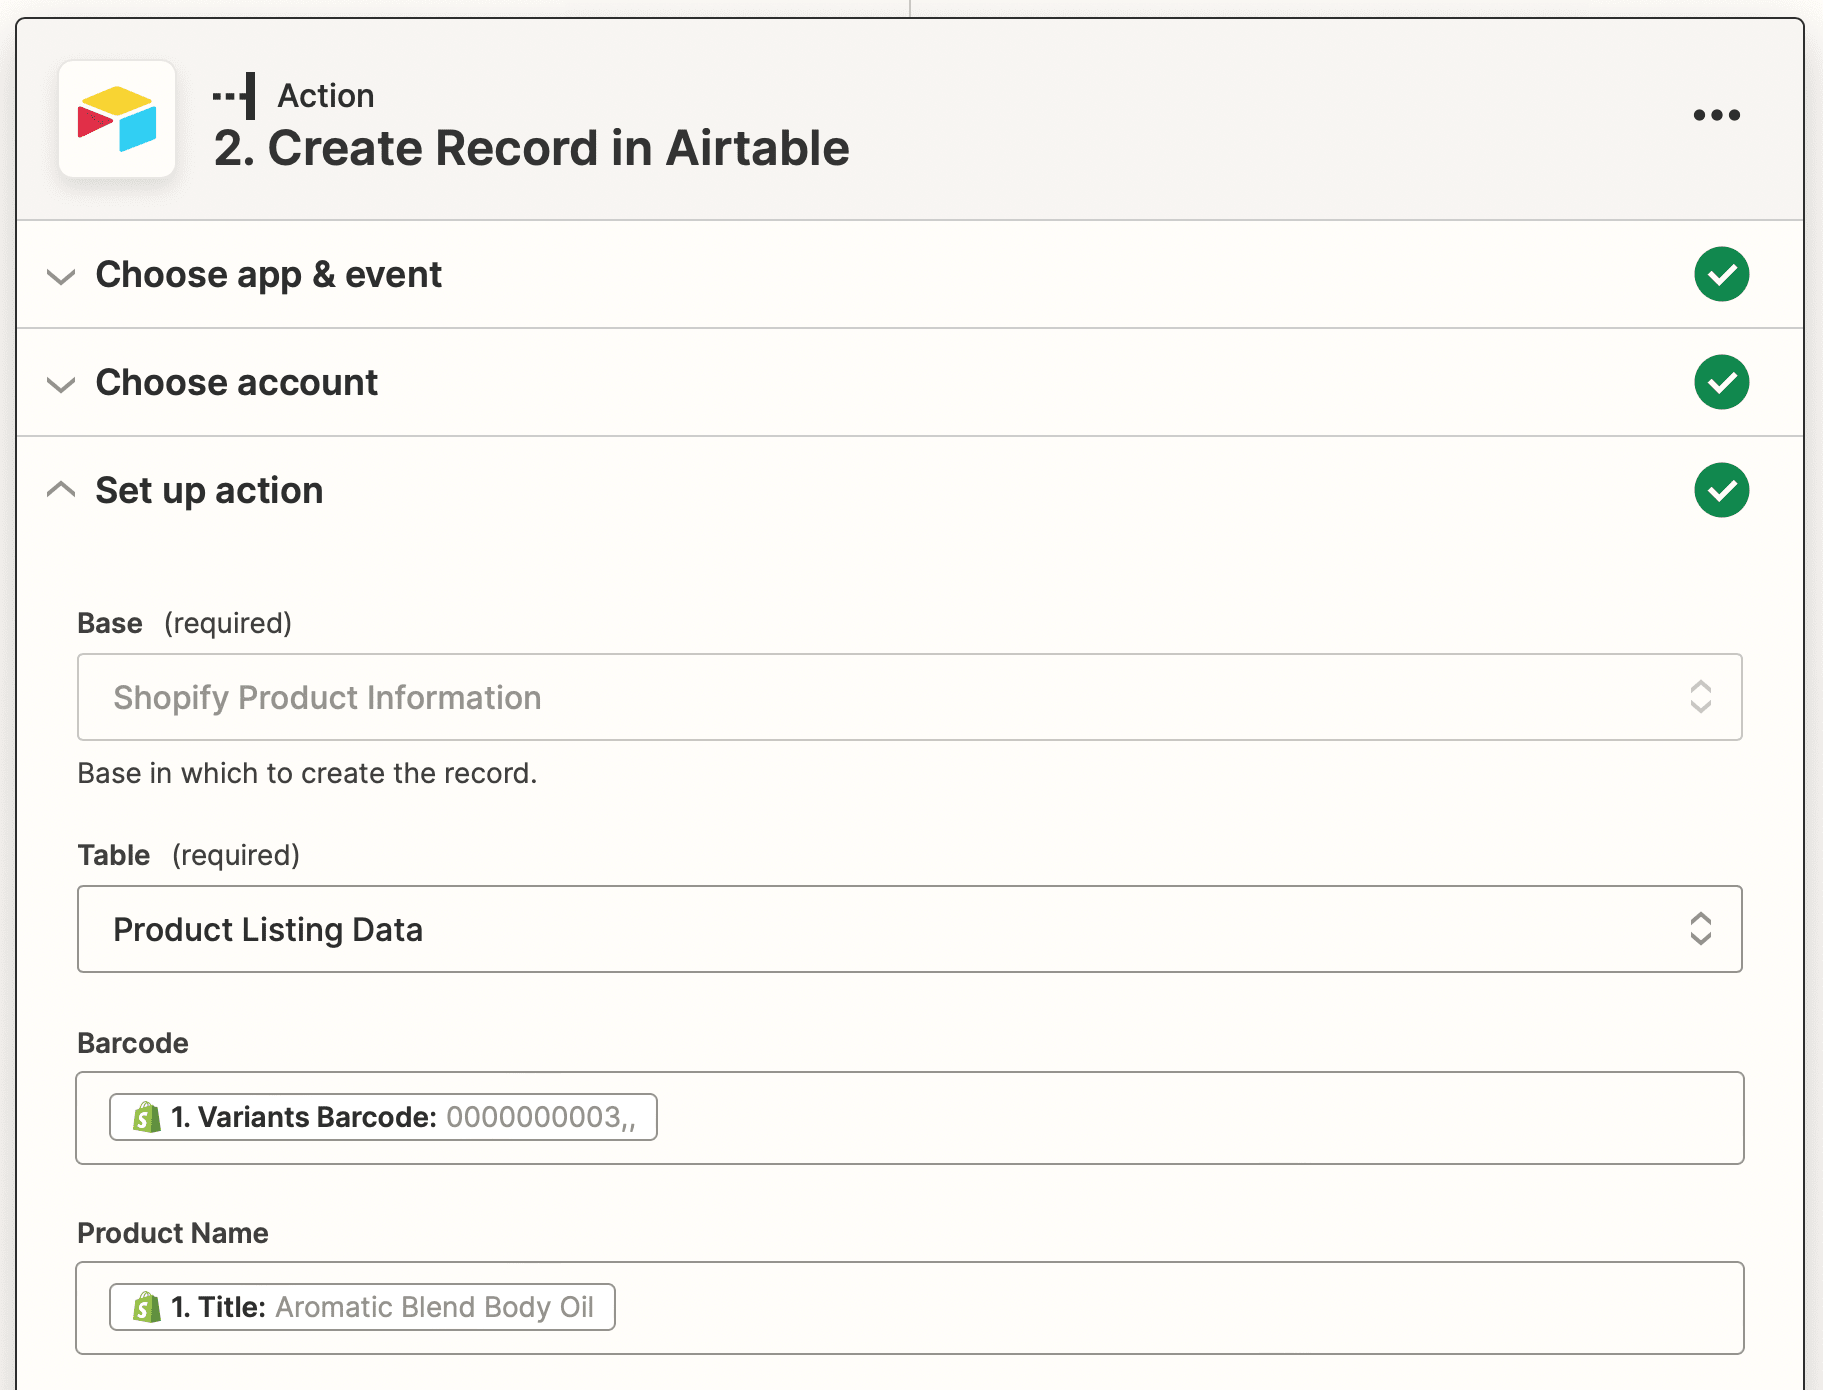The image size is (1823, 1390).
Task: Click the Choose account heading
Action: click(236, 383)
